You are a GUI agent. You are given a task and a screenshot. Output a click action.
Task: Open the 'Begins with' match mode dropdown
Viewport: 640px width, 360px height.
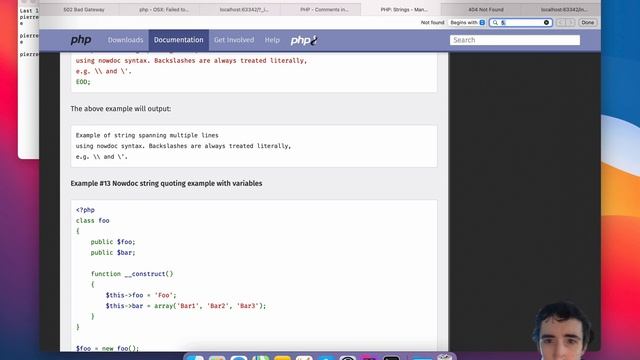coord(467,22)
